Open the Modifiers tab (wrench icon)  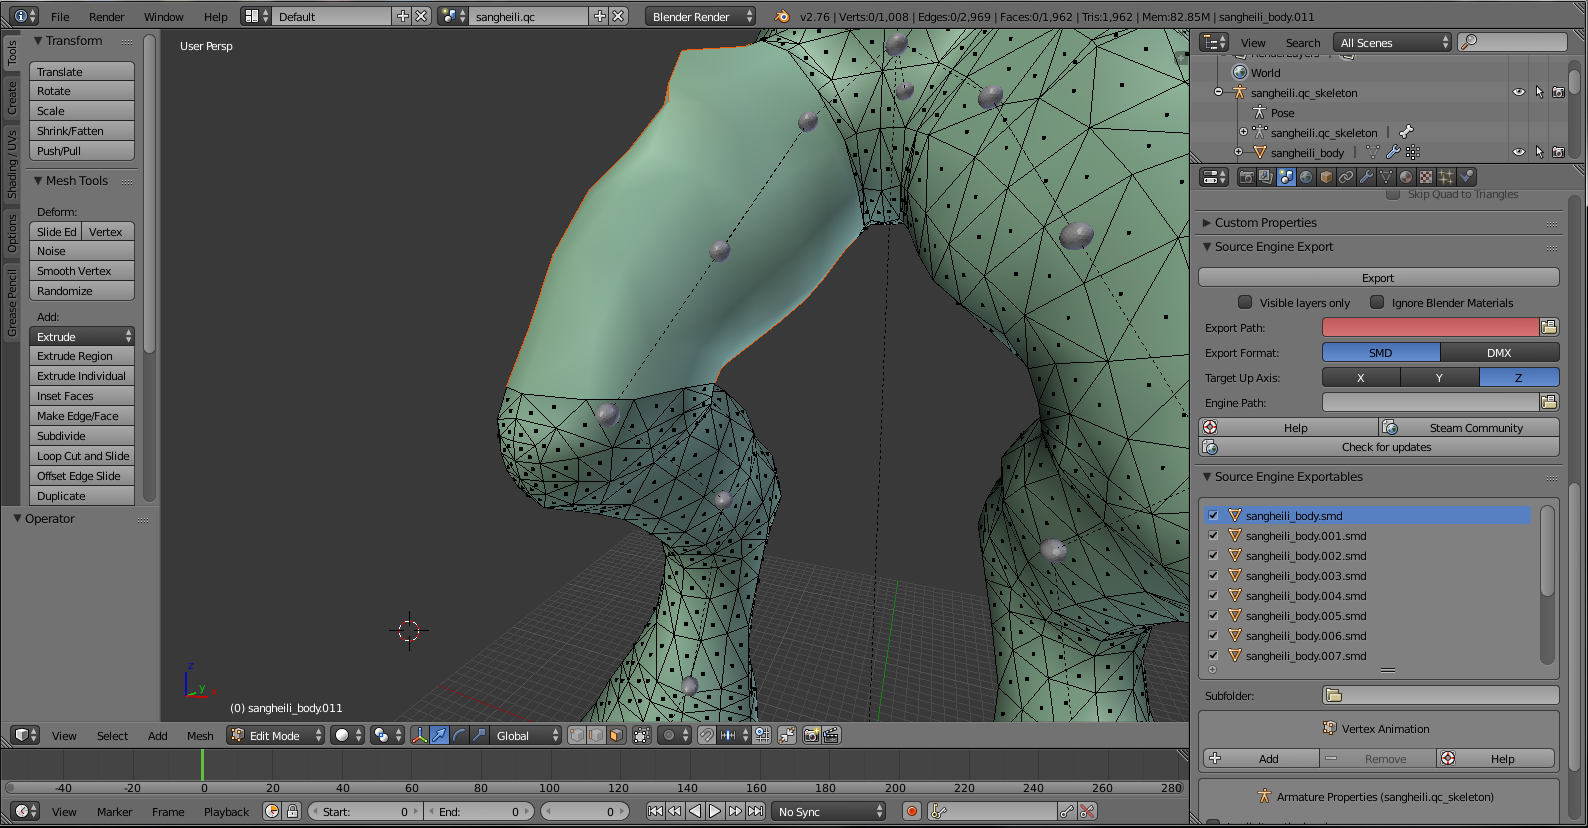click(x=1366, y=177)
